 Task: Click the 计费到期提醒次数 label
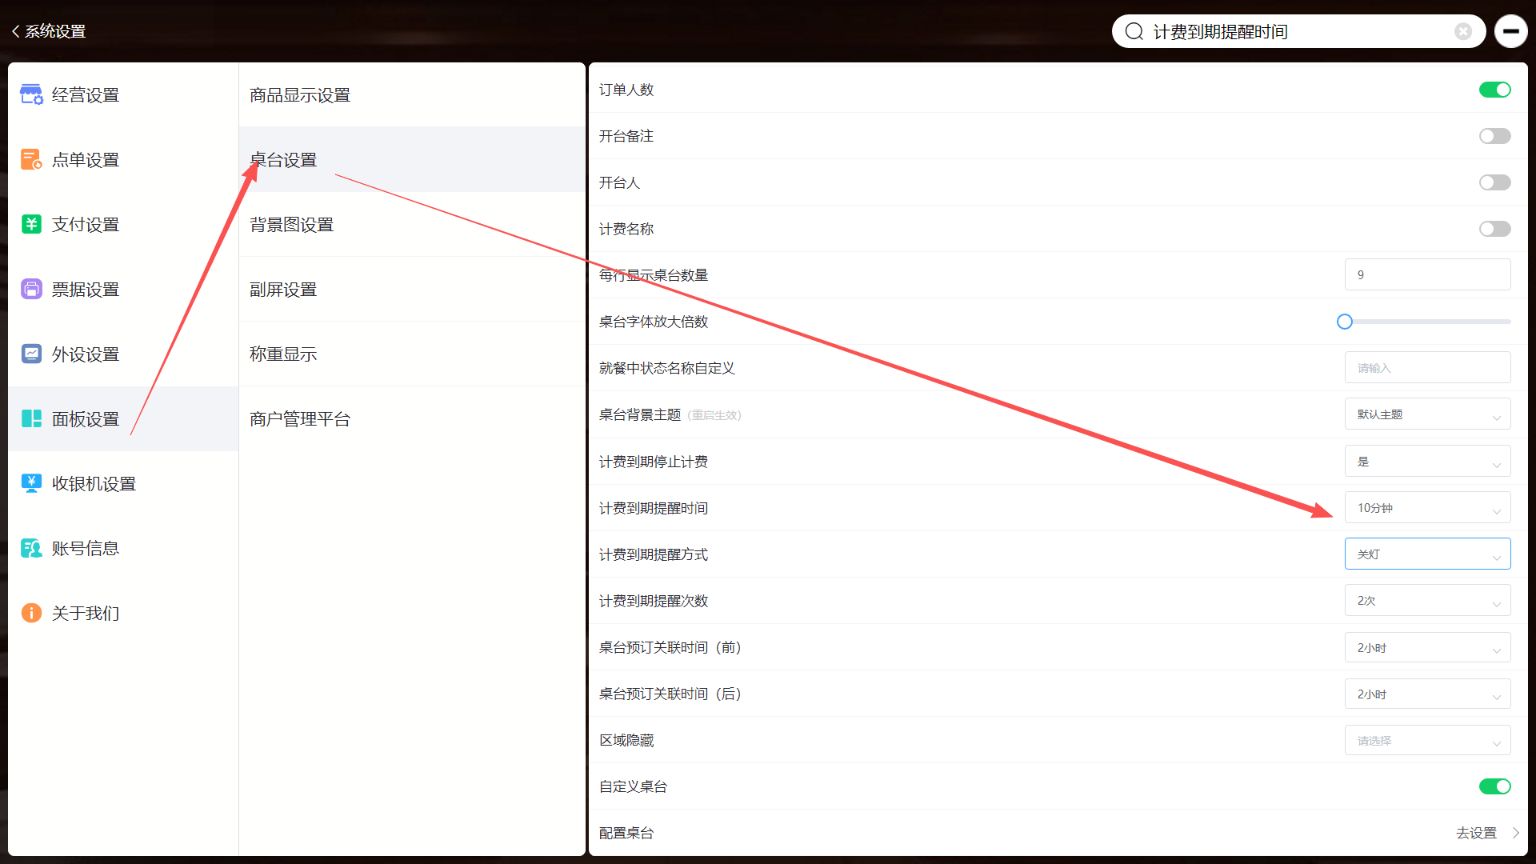pos(653,601)
